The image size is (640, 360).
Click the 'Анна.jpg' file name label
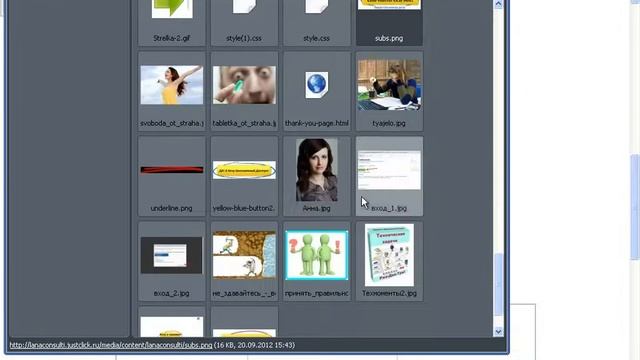(316, 208)
